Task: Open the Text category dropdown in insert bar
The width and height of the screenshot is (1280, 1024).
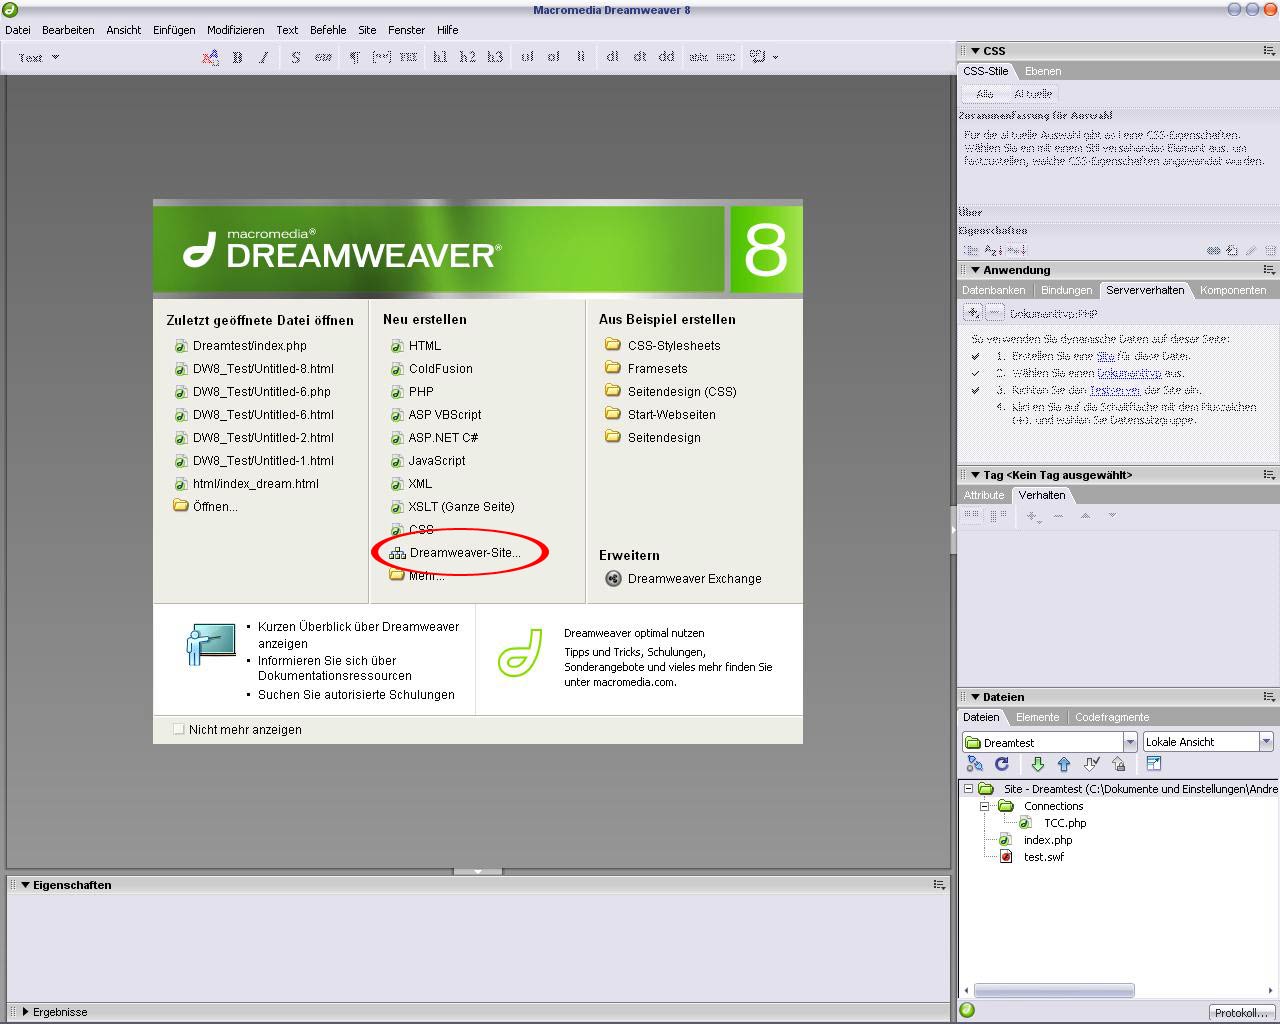Action: click(x=39, y=57)
